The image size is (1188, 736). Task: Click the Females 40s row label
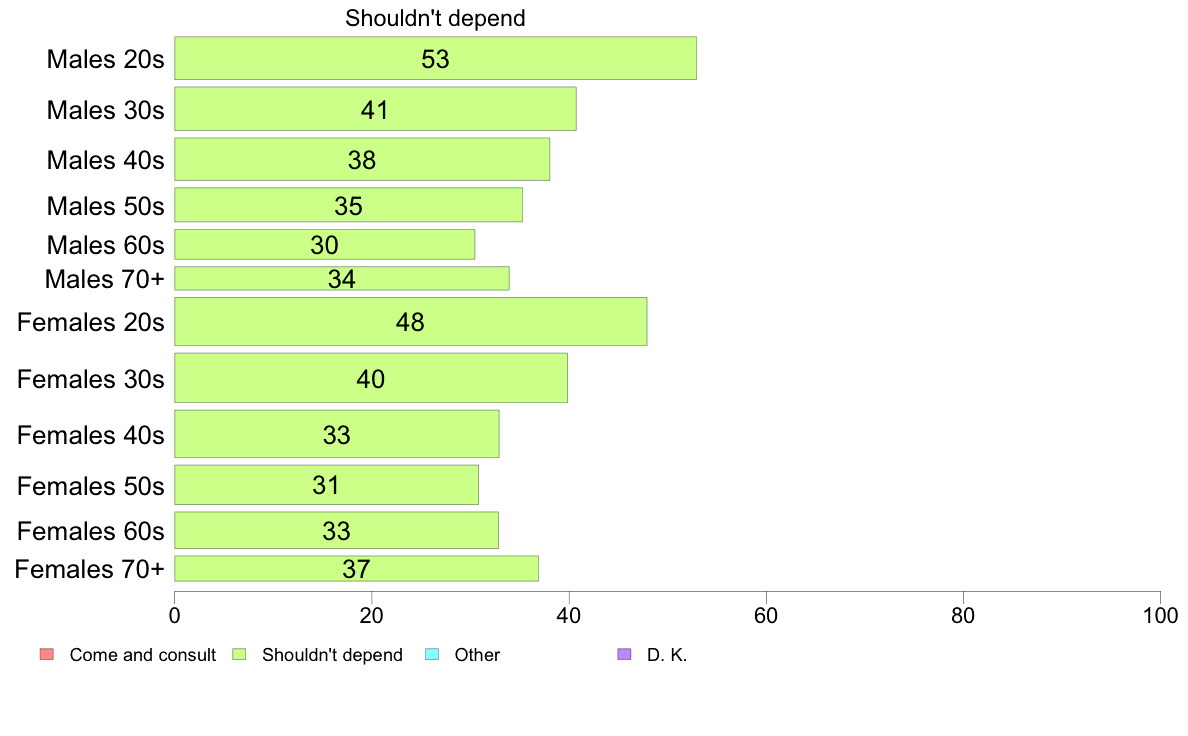[x=91, y=435]
